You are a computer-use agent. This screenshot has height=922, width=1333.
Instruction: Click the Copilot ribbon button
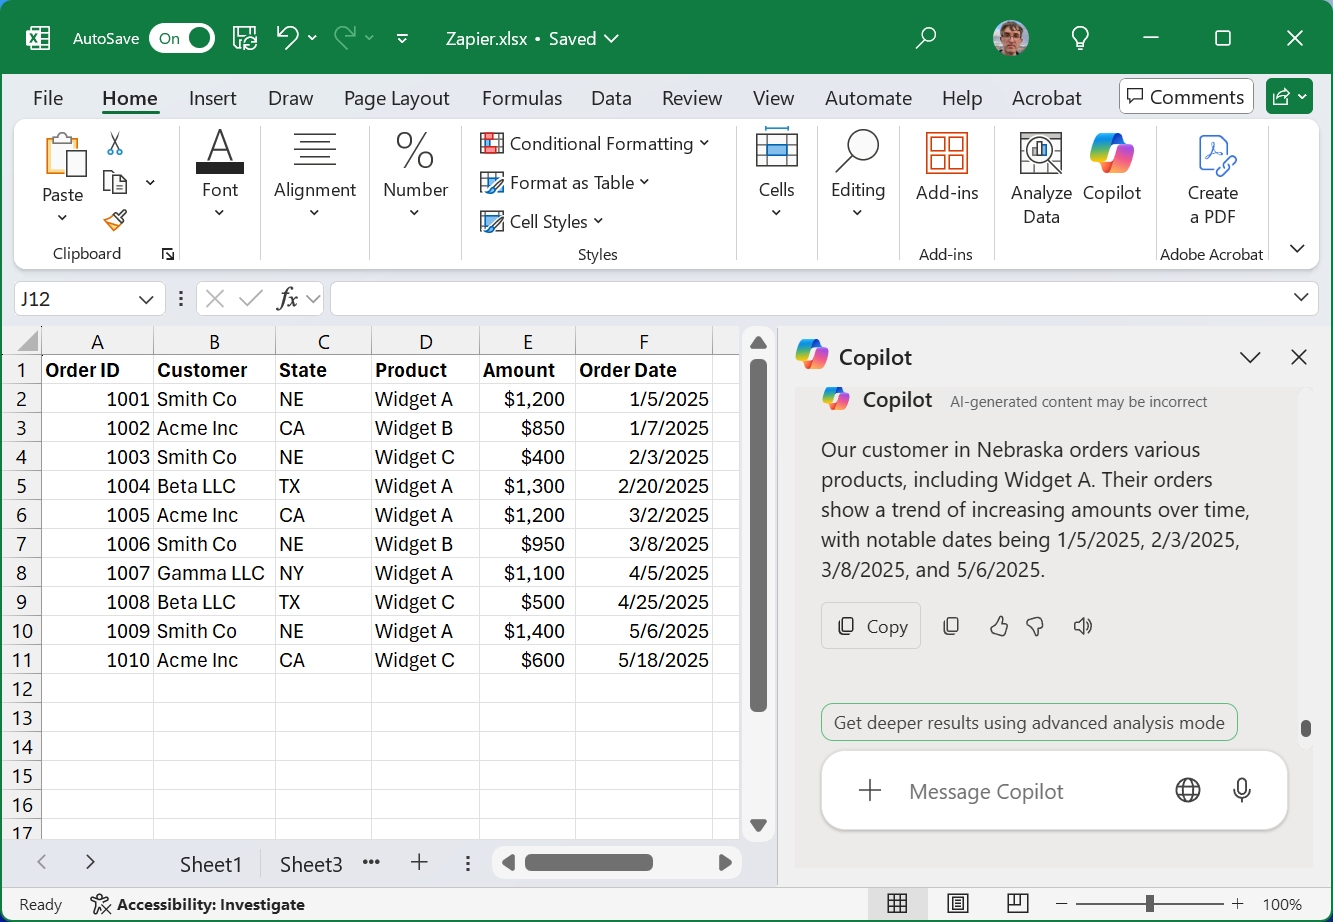(x=1112, y=168)
